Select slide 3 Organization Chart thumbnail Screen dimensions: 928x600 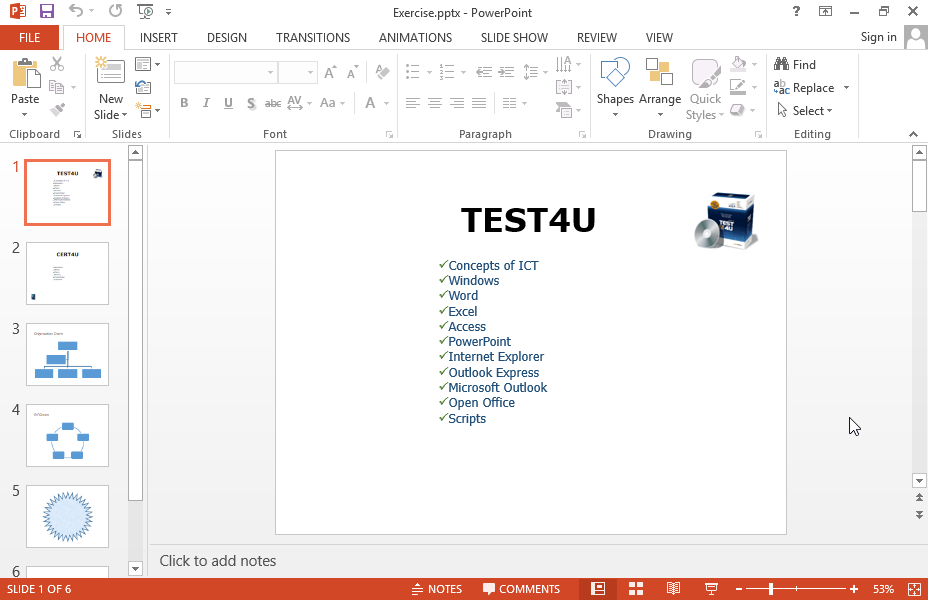(x=67, y=354)
